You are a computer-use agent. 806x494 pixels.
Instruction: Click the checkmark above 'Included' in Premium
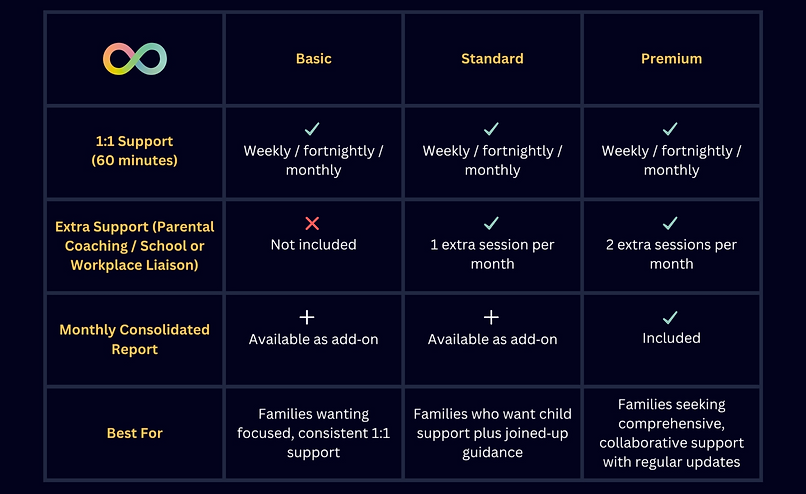tap(671, 317)
